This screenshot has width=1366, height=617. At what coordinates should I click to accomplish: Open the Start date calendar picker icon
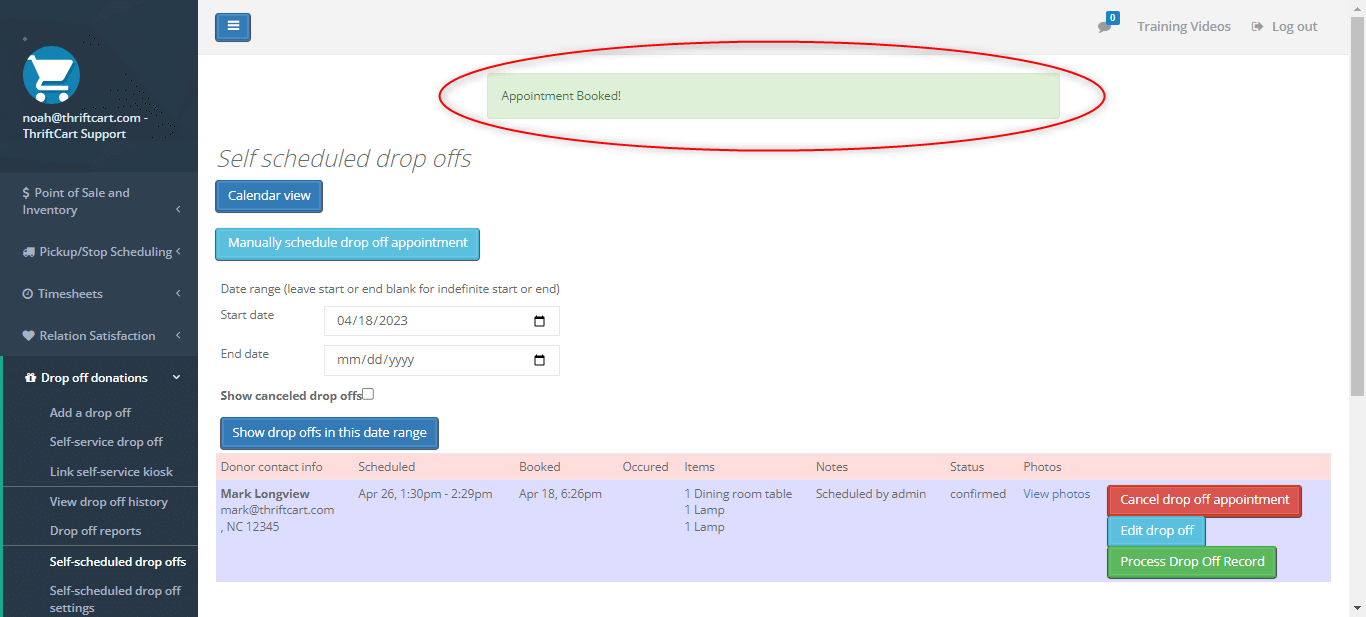click(x=540, y=321)
